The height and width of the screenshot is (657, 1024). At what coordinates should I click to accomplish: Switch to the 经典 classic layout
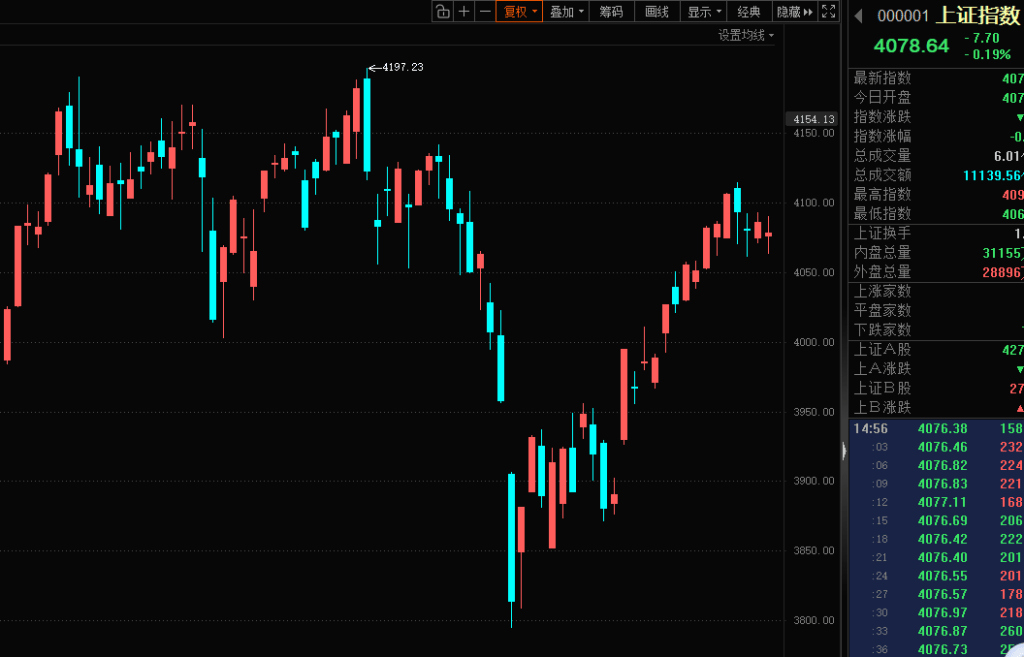point(749,12)
